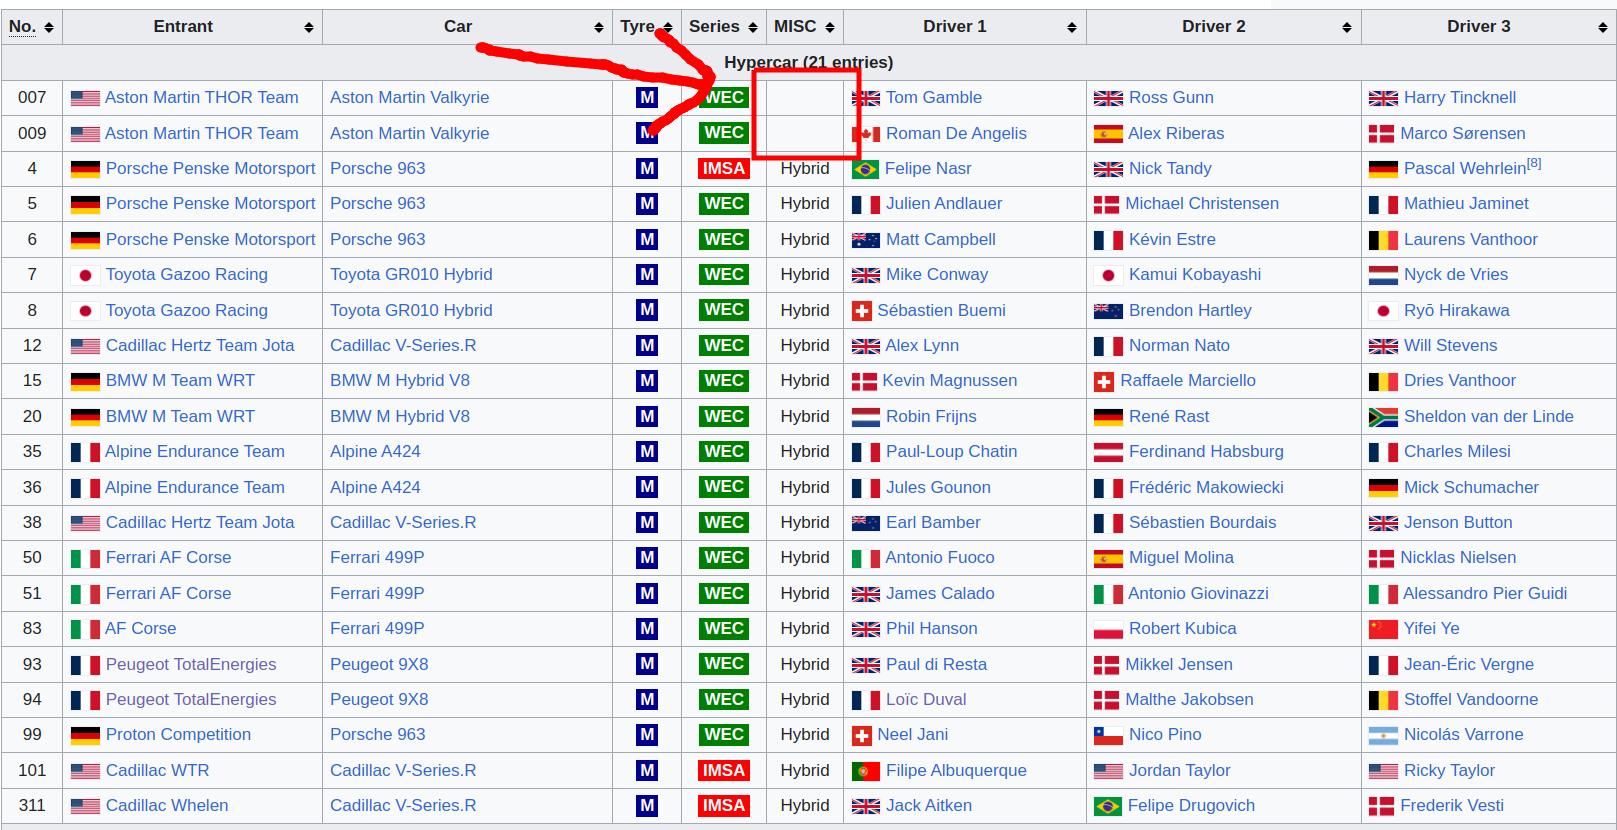The width and height of the screenshot is (1617, 830).
Task: Click New Zealand flag beside Brendon Hartley
Action: [x=1108, y=311]
